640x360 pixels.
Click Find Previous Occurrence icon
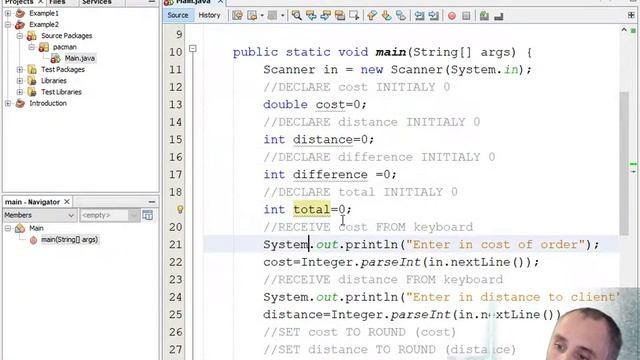pos(311,16)
